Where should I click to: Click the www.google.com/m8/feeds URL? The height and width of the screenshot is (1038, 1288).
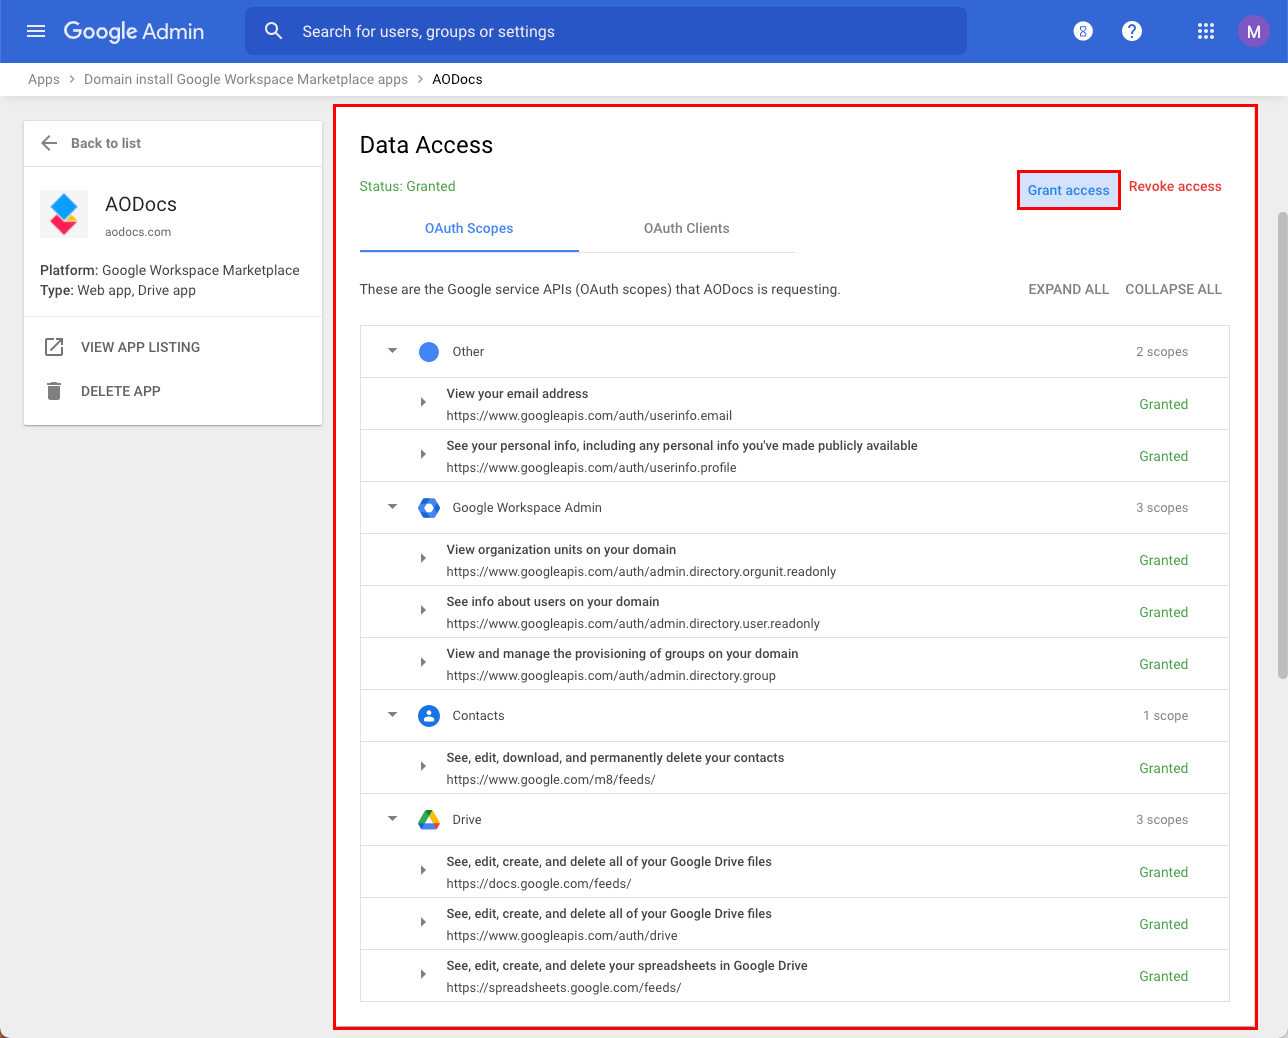click(551, 779)
